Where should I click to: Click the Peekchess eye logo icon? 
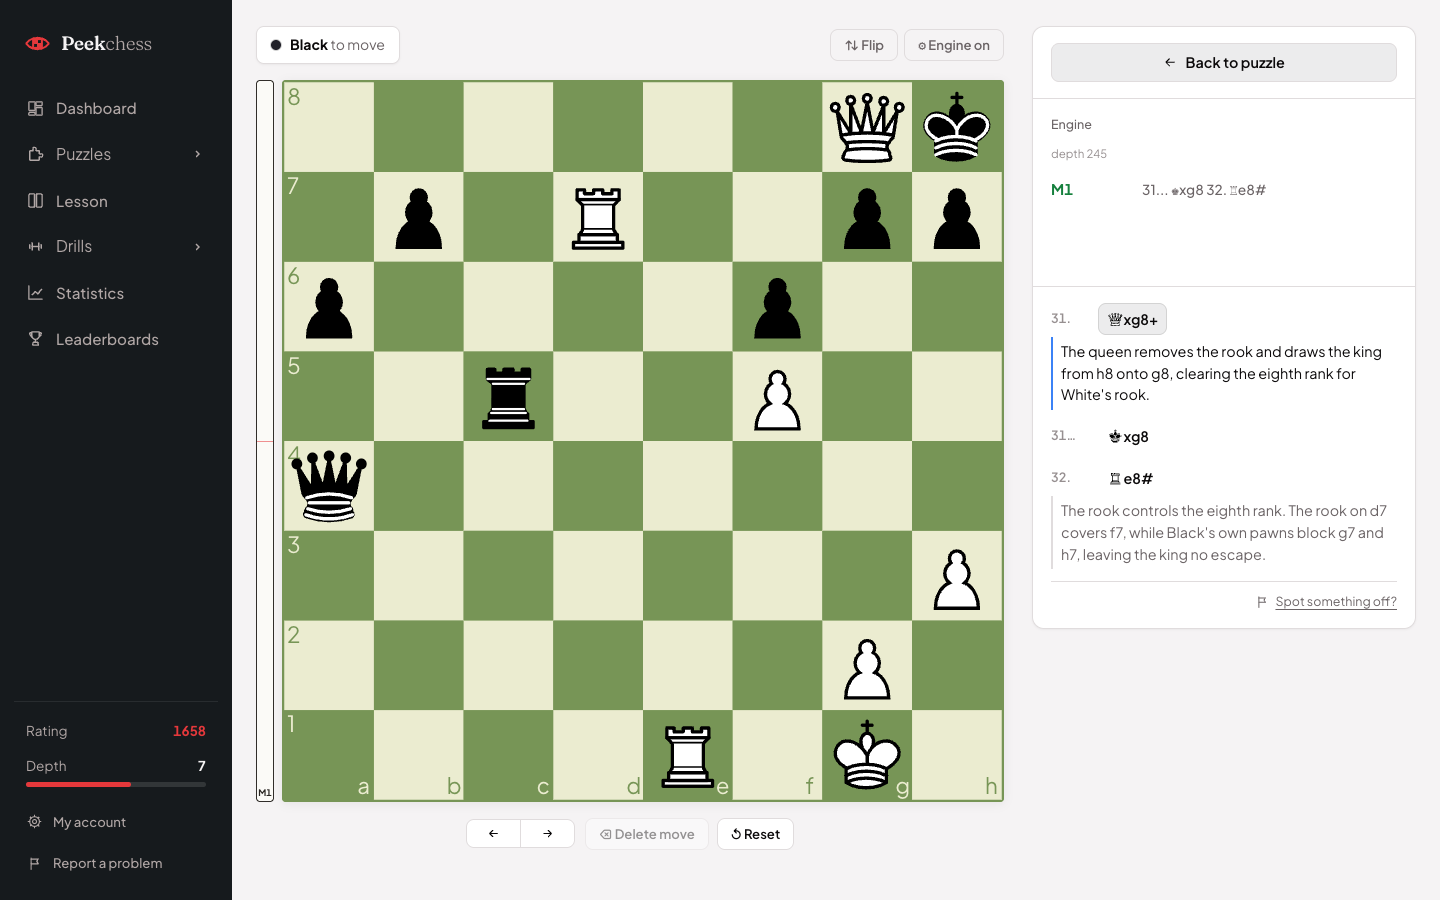tap(37, 43)
